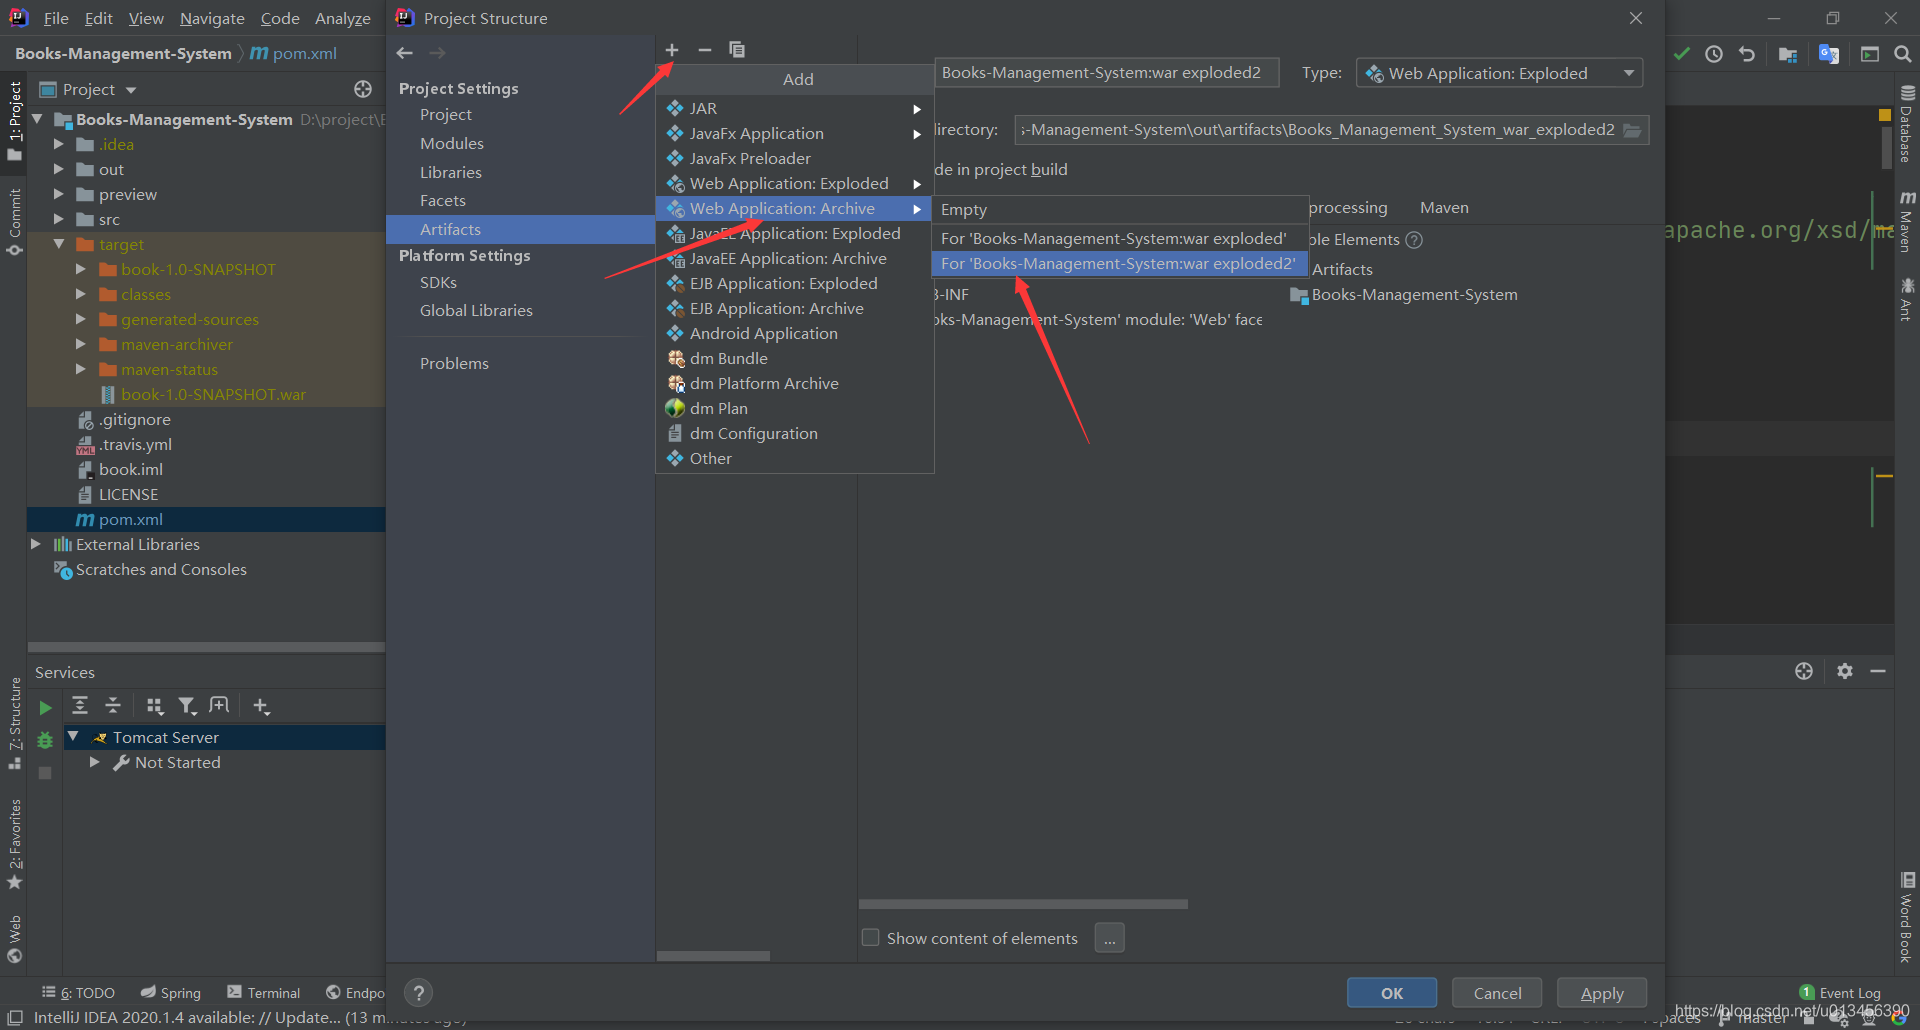Click the Filter funnel icon in Services
Viewport: 1920px width, 1030px height.
click(187, 706)
